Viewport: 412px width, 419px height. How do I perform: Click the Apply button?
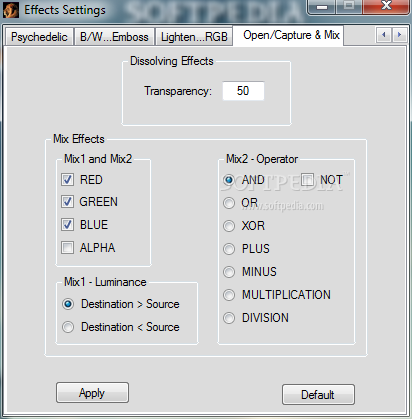pyautogui.click(x=92, y=393)
